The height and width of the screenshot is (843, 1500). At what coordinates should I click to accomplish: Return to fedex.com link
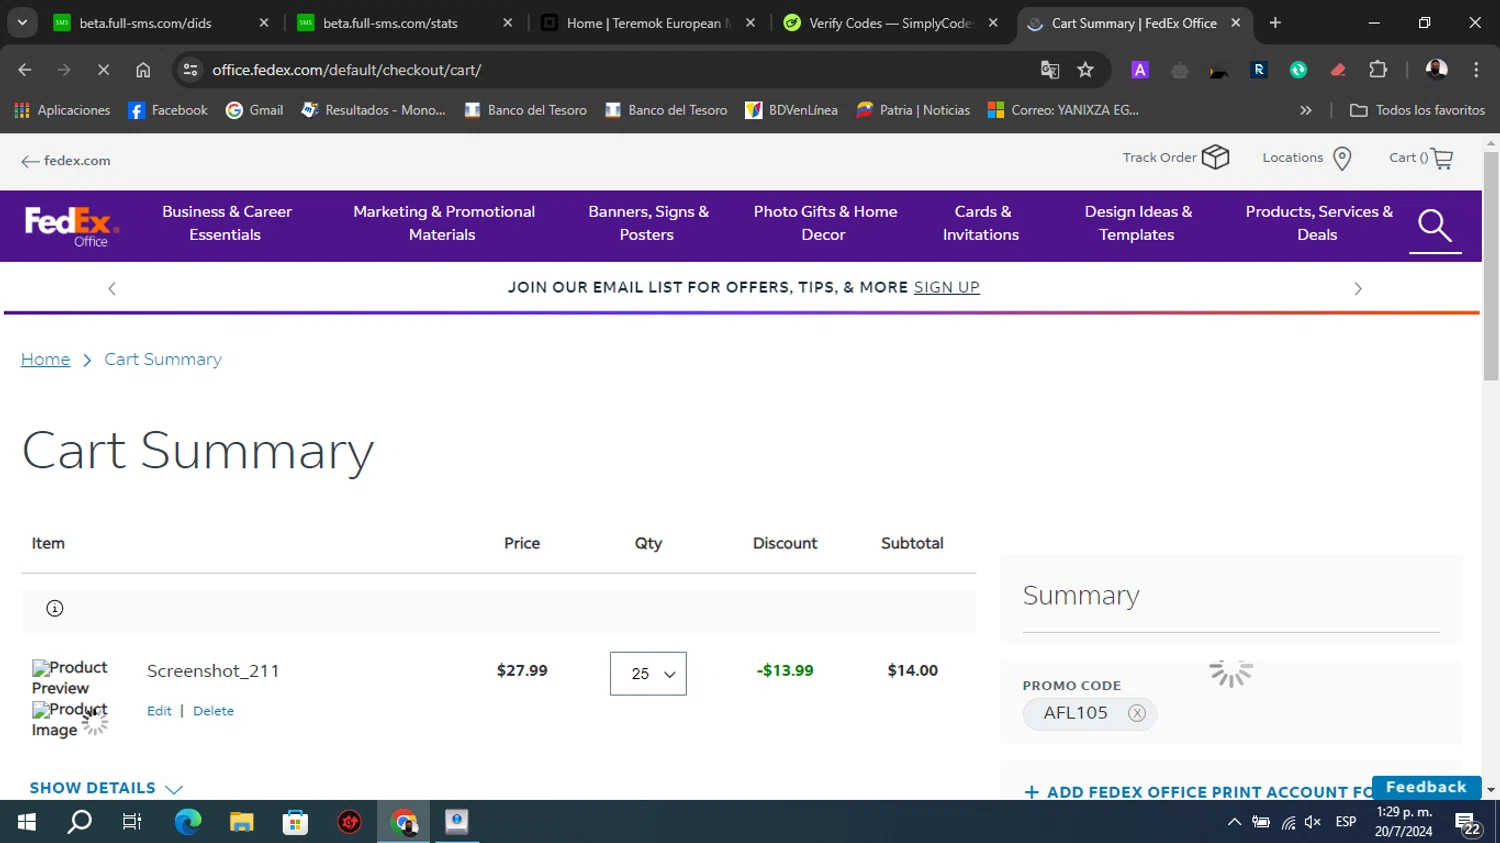click(66, 160)
